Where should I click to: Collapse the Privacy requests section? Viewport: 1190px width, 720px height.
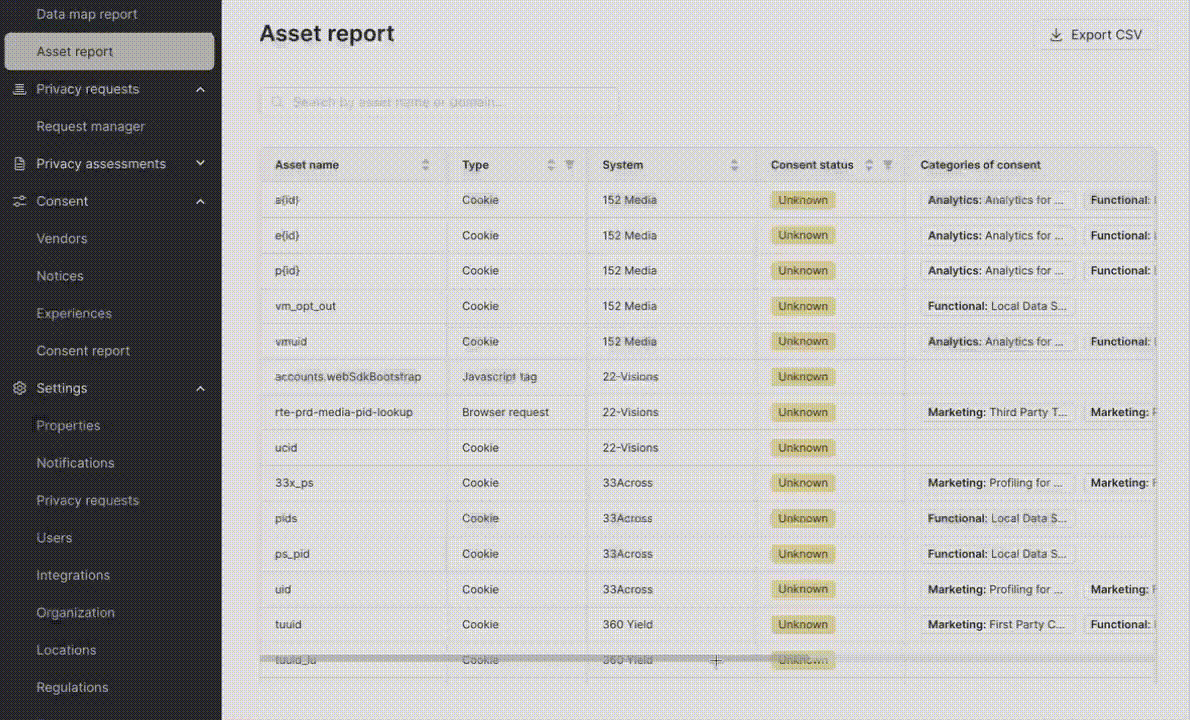(x=199, y=89)
